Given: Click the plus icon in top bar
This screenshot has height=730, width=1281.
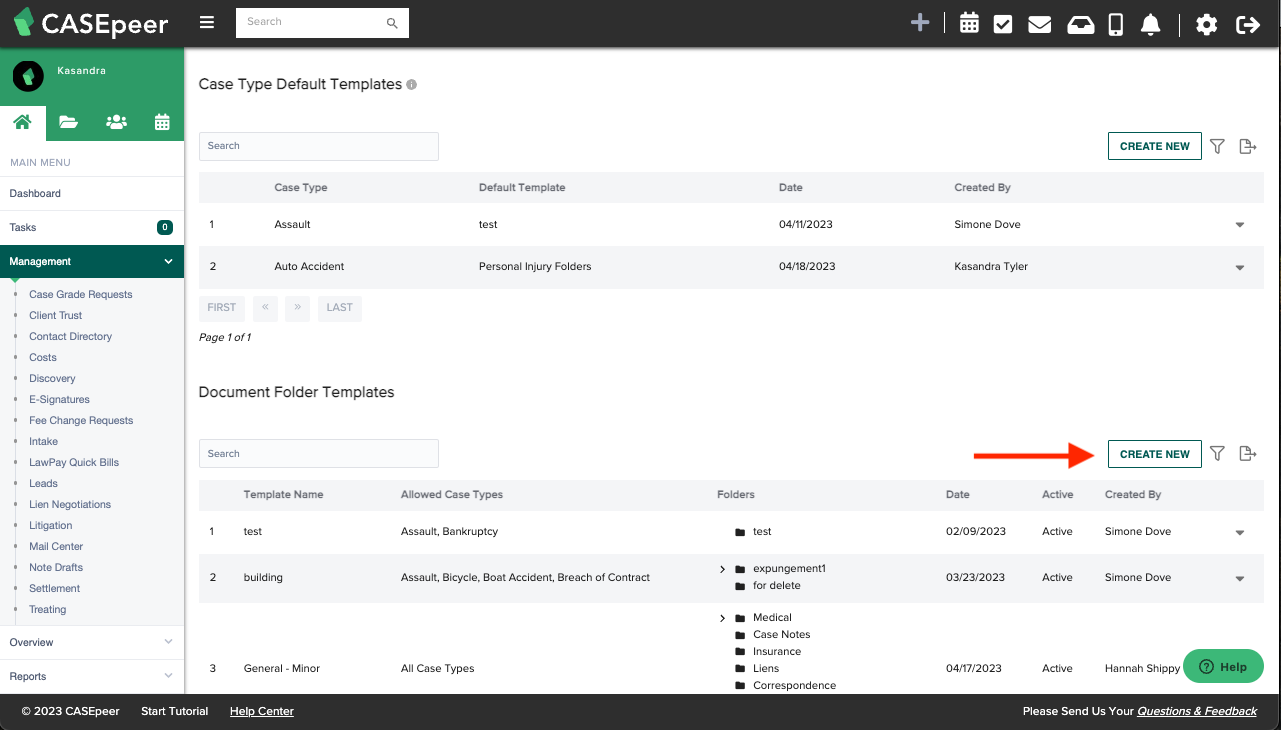Looking at the screenshot, I should (920, 23).
